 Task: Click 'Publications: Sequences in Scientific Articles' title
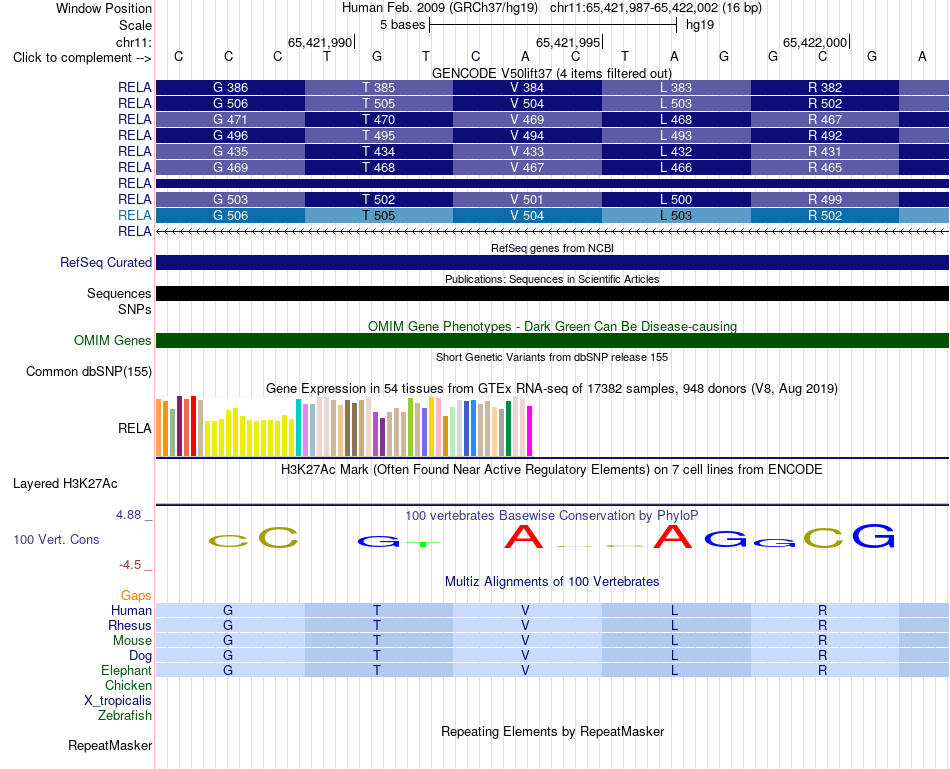coord(552,279)
